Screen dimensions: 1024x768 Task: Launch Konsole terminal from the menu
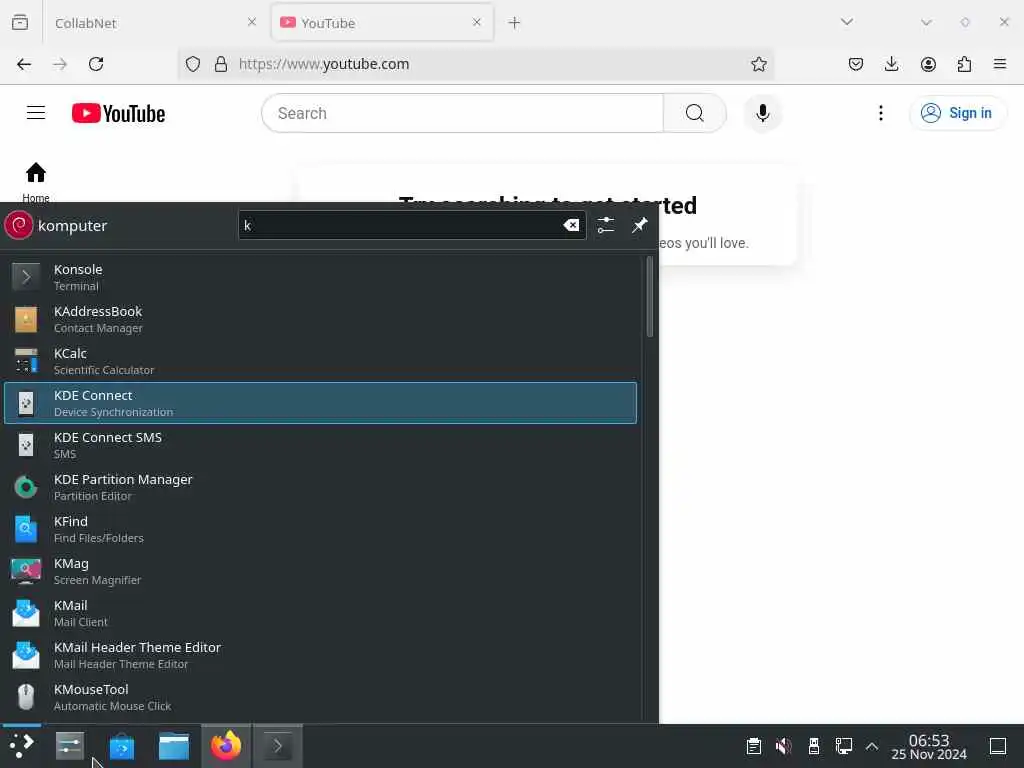click(320, 277)
